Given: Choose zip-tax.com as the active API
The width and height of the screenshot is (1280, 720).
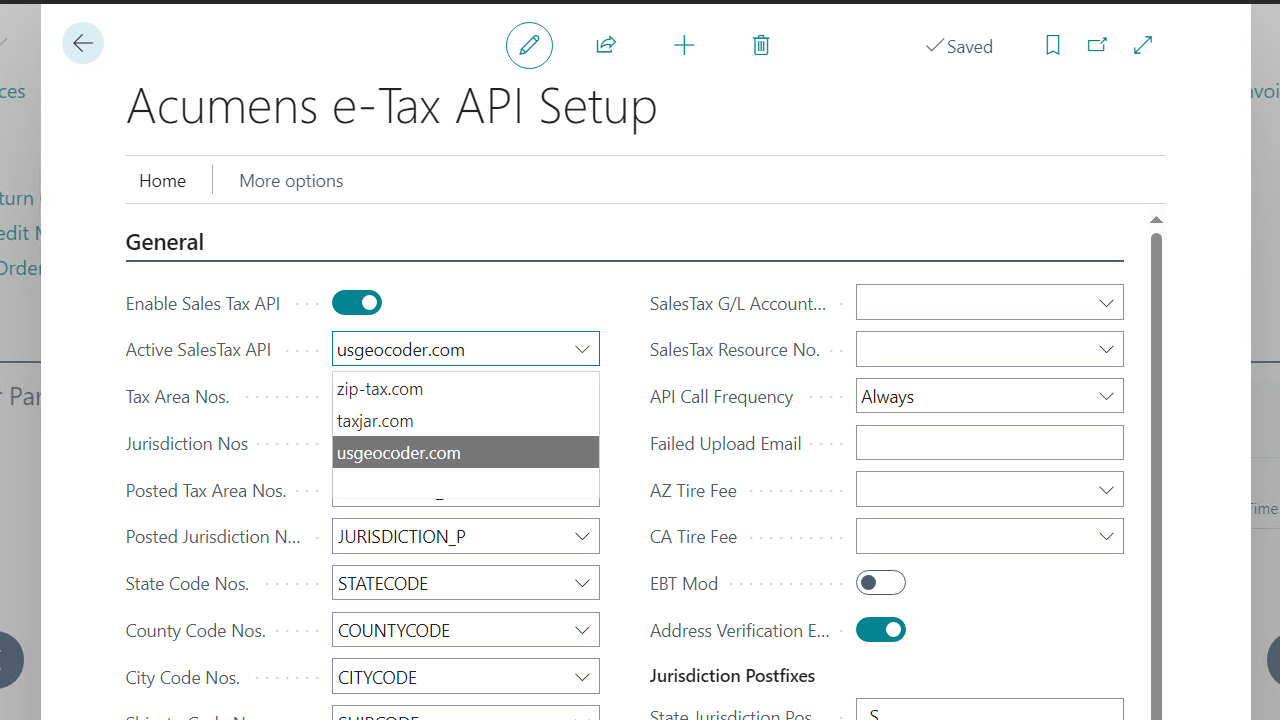Looking at the screenshot, I should pyautogui.click(x=380, y=388).
